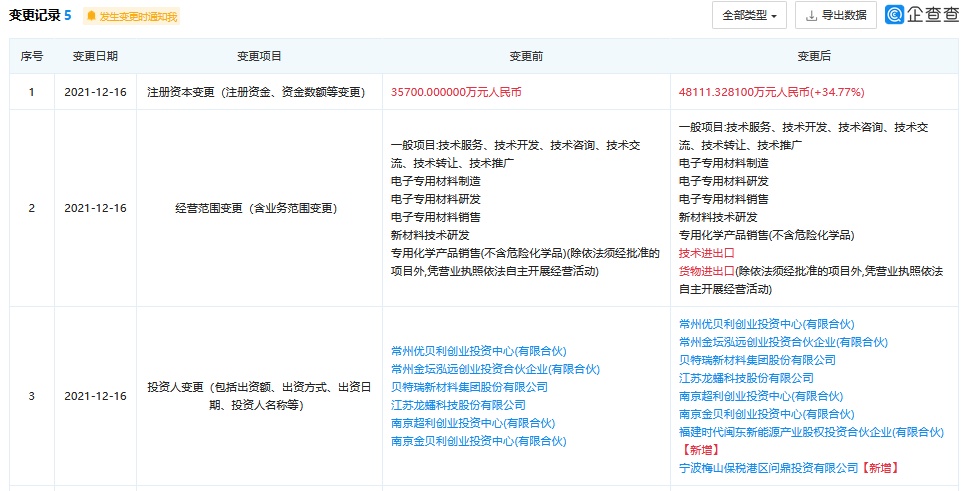The image size is (964, 491).
Task: Open 宁波梅山保税港区问鼎投资有限公司 link
Action: coord(768,468)
